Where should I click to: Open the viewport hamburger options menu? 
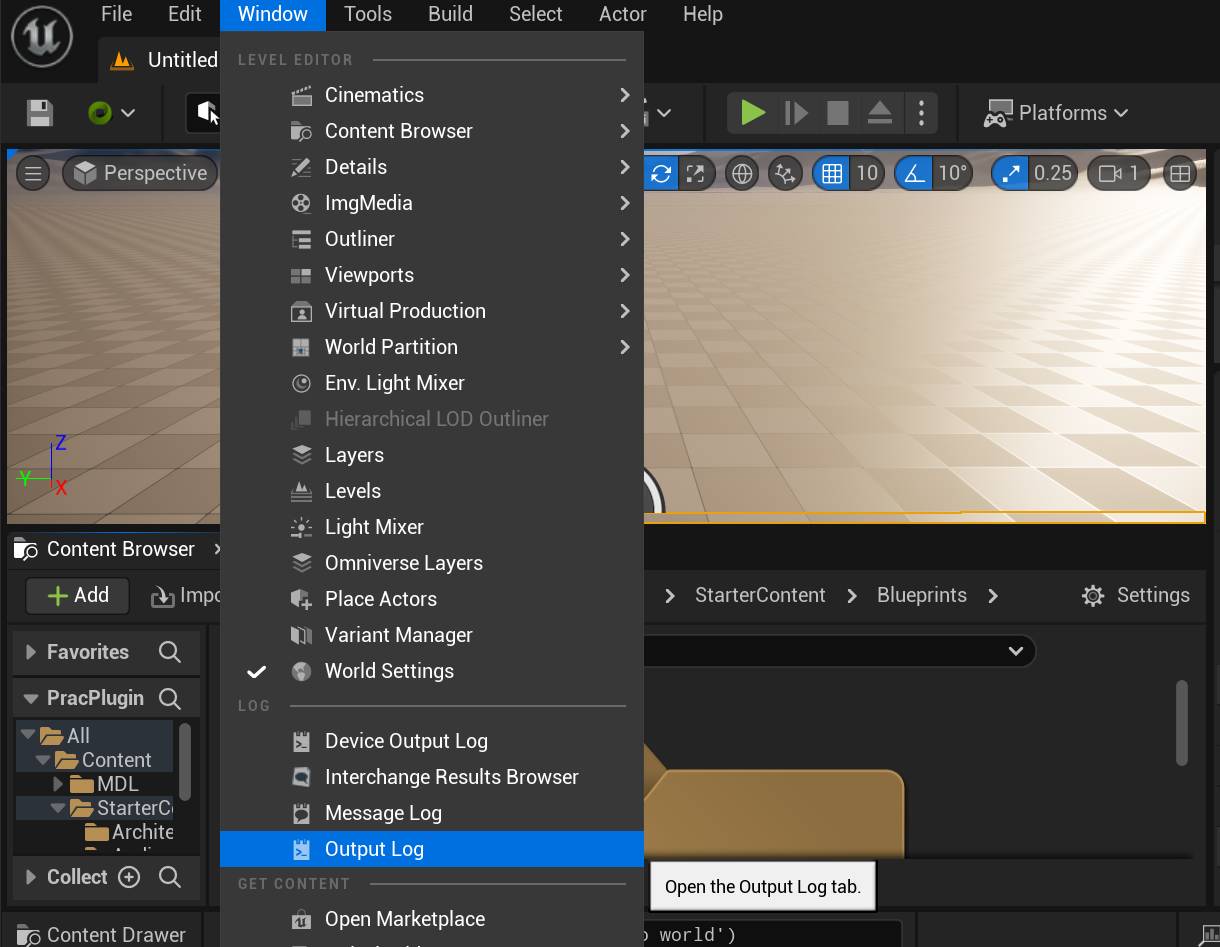(33, 174)
